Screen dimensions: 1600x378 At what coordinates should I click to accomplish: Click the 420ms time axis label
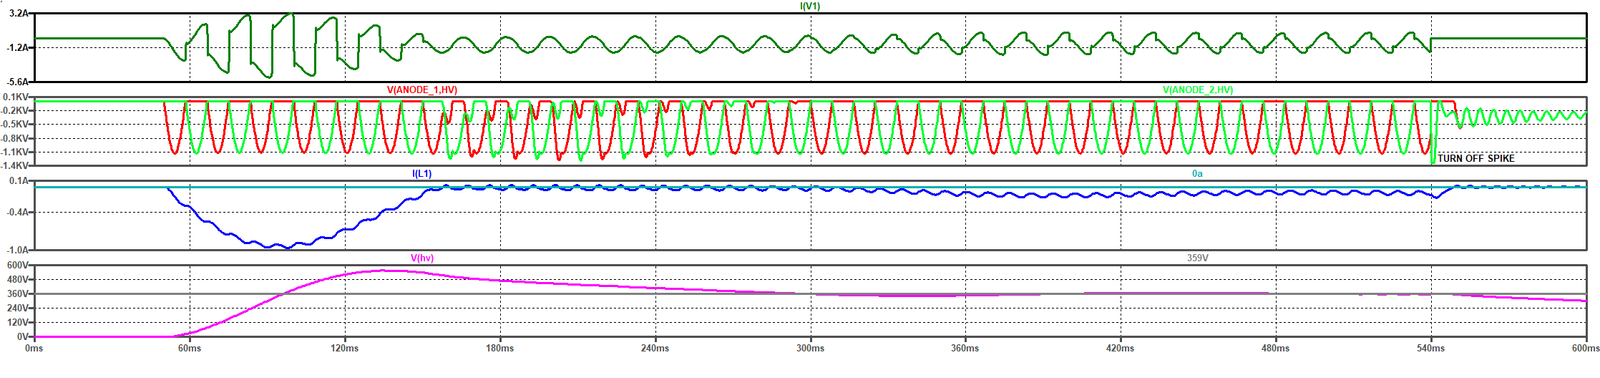click(1120, 348)
